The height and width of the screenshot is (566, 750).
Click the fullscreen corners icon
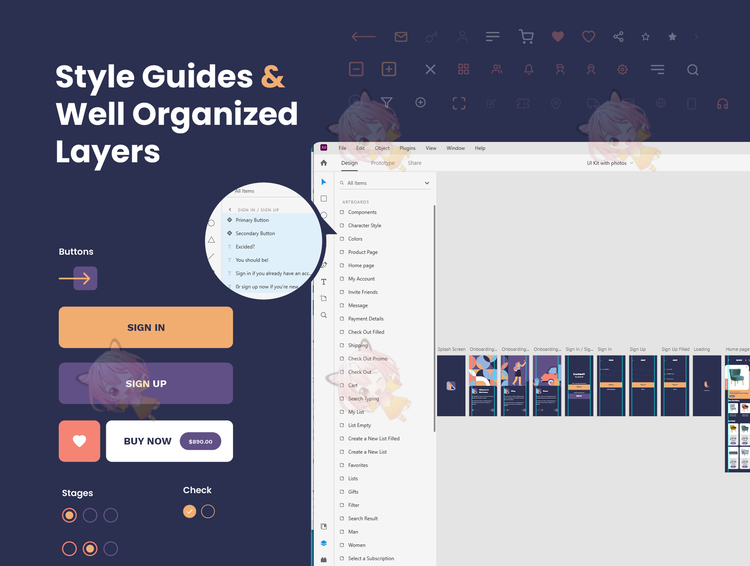tap(459, 103)
